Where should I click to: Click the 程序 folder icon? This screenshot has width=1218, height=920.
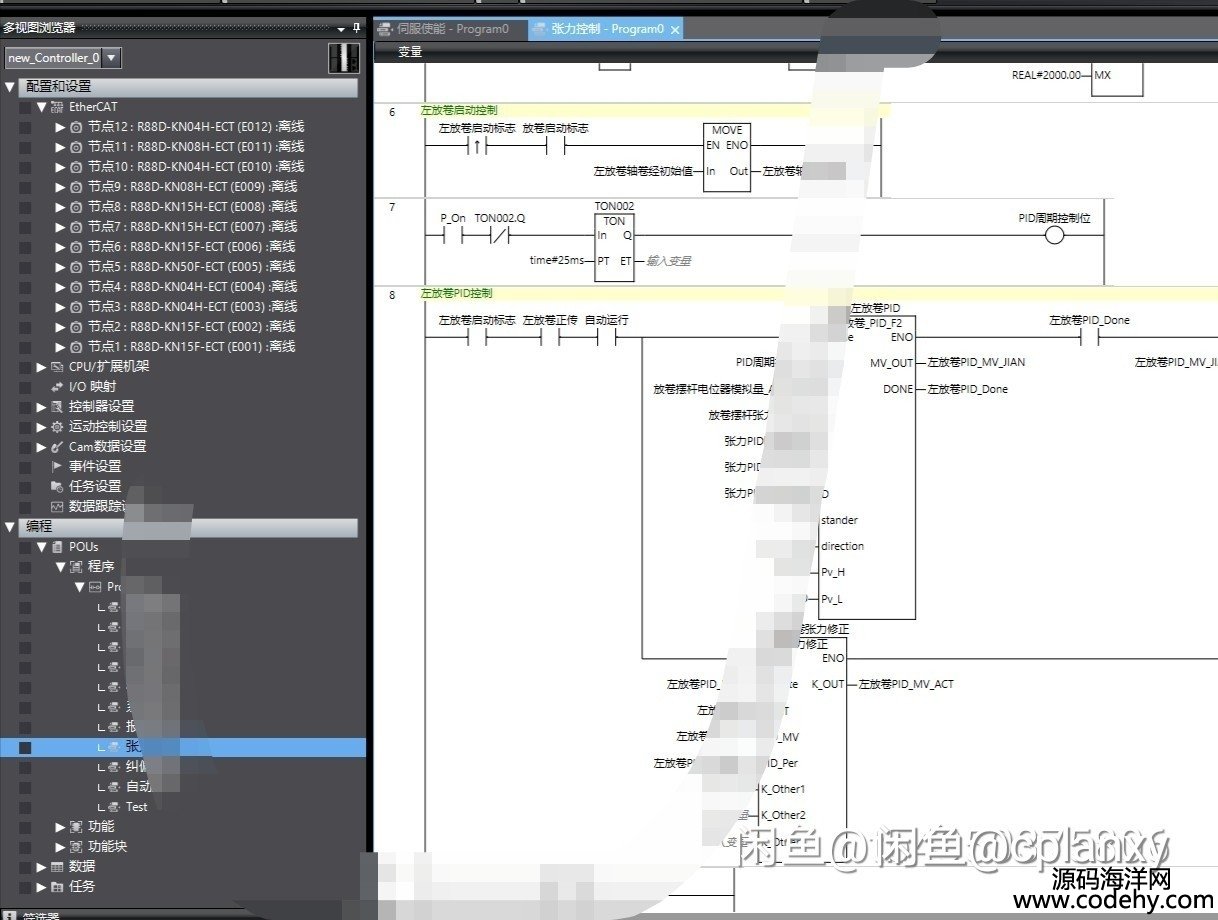pos(76,567)
